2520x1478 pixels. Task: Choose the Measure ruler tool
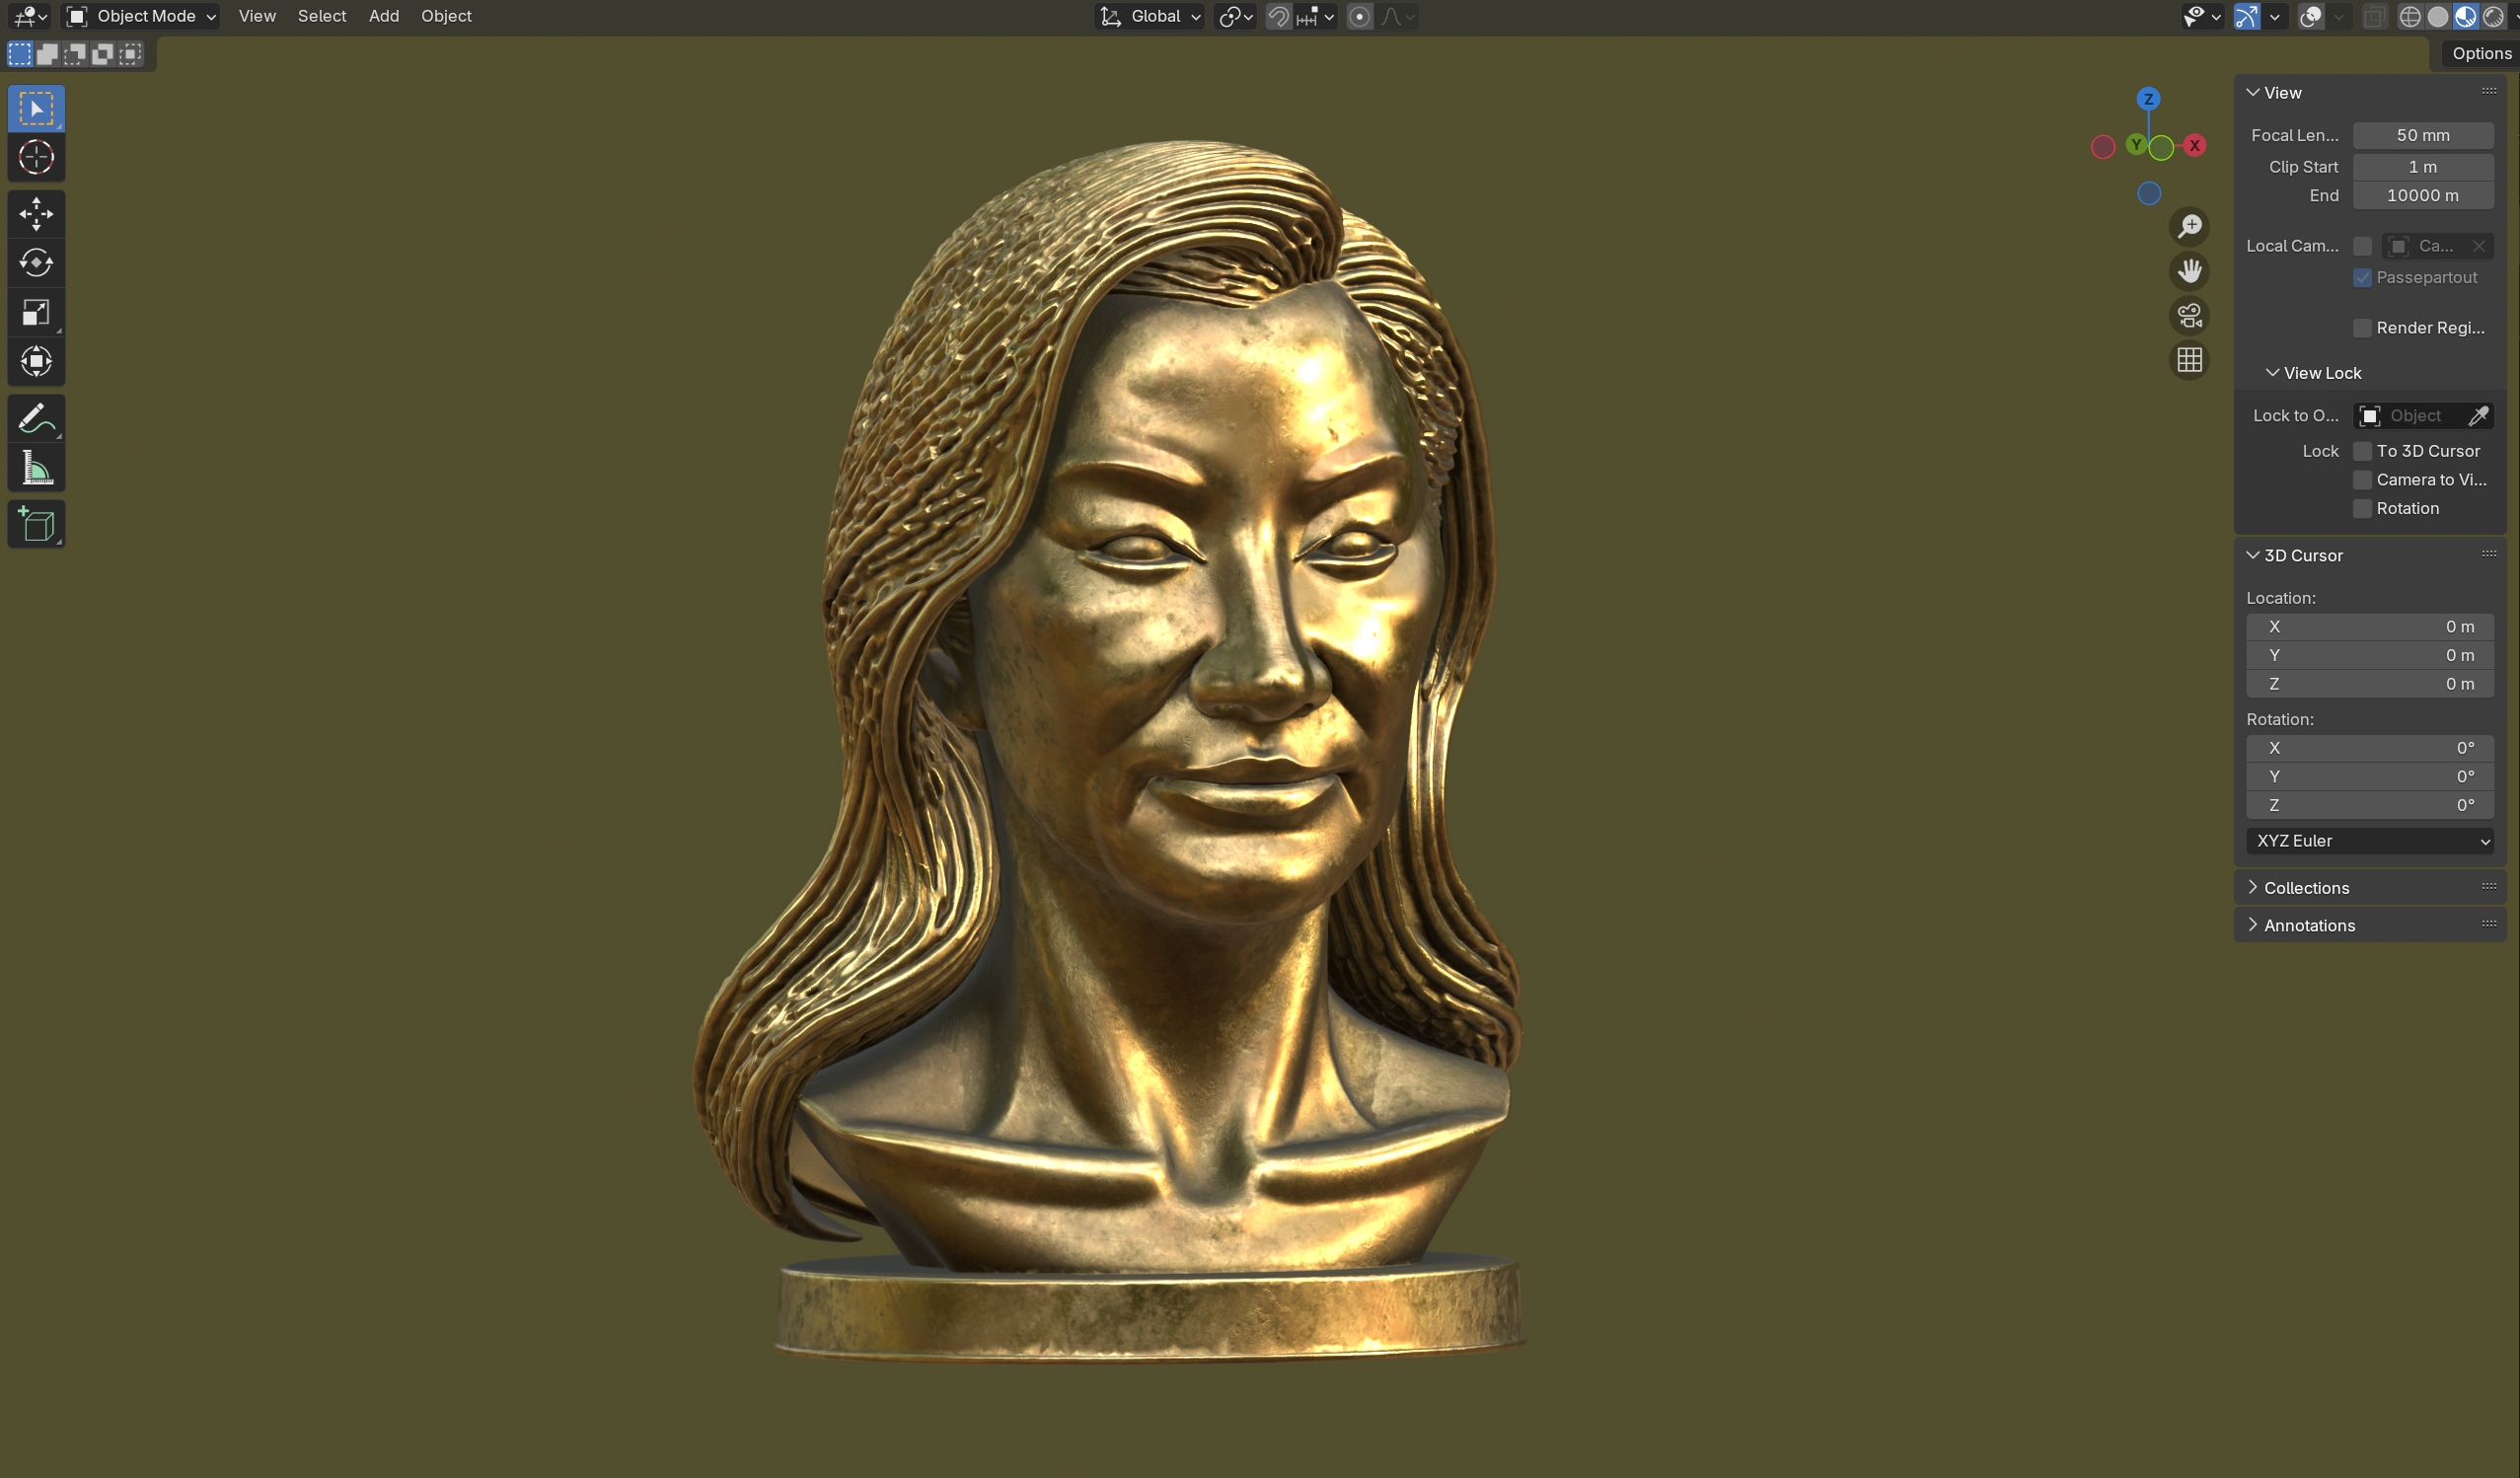click(x=36, y=468)
